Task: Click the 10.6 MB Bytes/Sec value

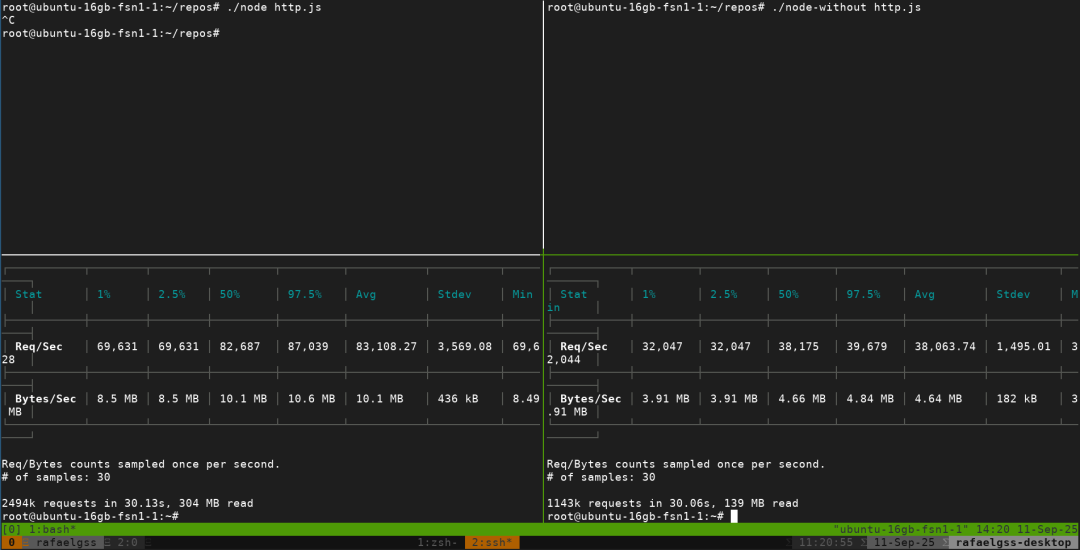Action: pos(311,399)
